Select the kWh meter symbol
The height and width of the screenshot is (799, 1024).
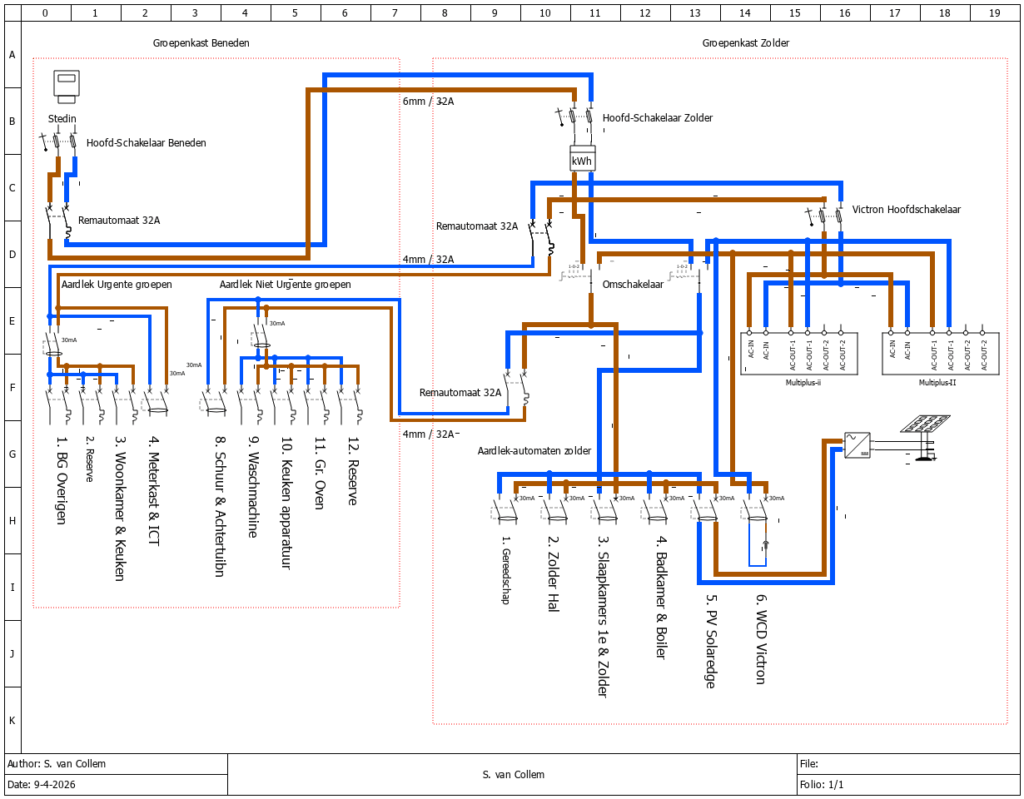point(581,160)
